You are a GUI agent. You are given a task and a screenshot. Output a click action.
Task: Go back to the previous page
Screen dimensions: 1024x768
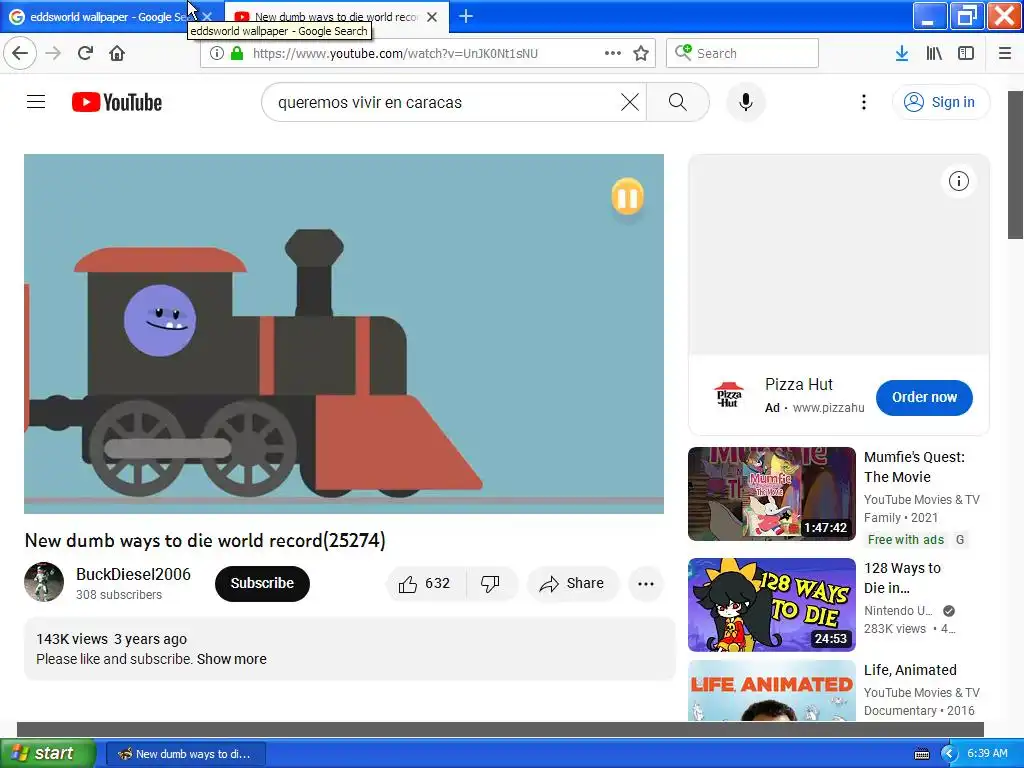(20, 53)
